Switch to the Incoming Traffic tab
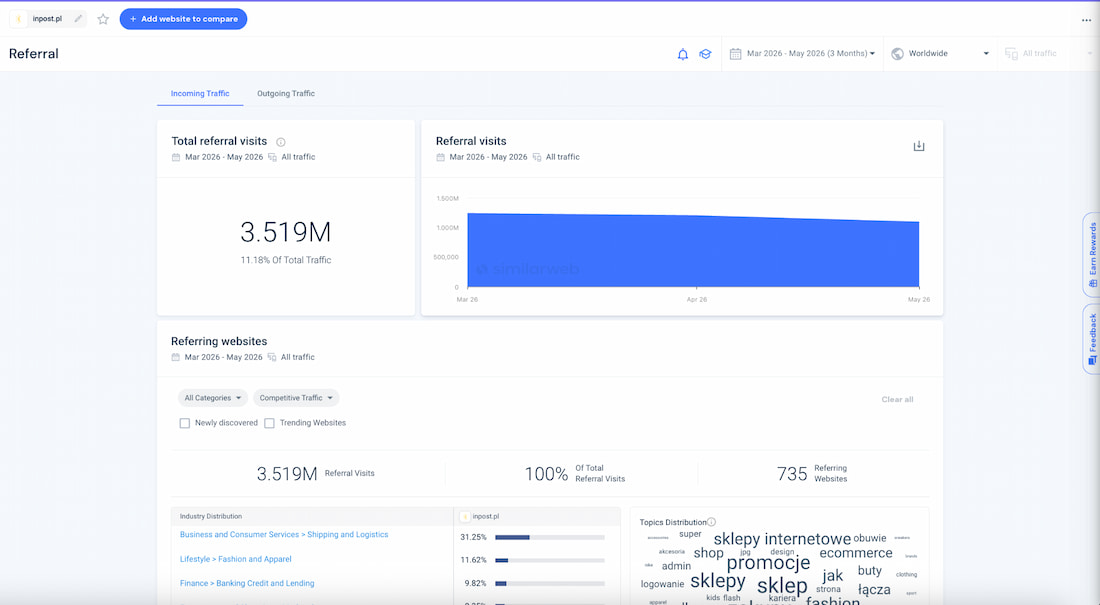 200,93
